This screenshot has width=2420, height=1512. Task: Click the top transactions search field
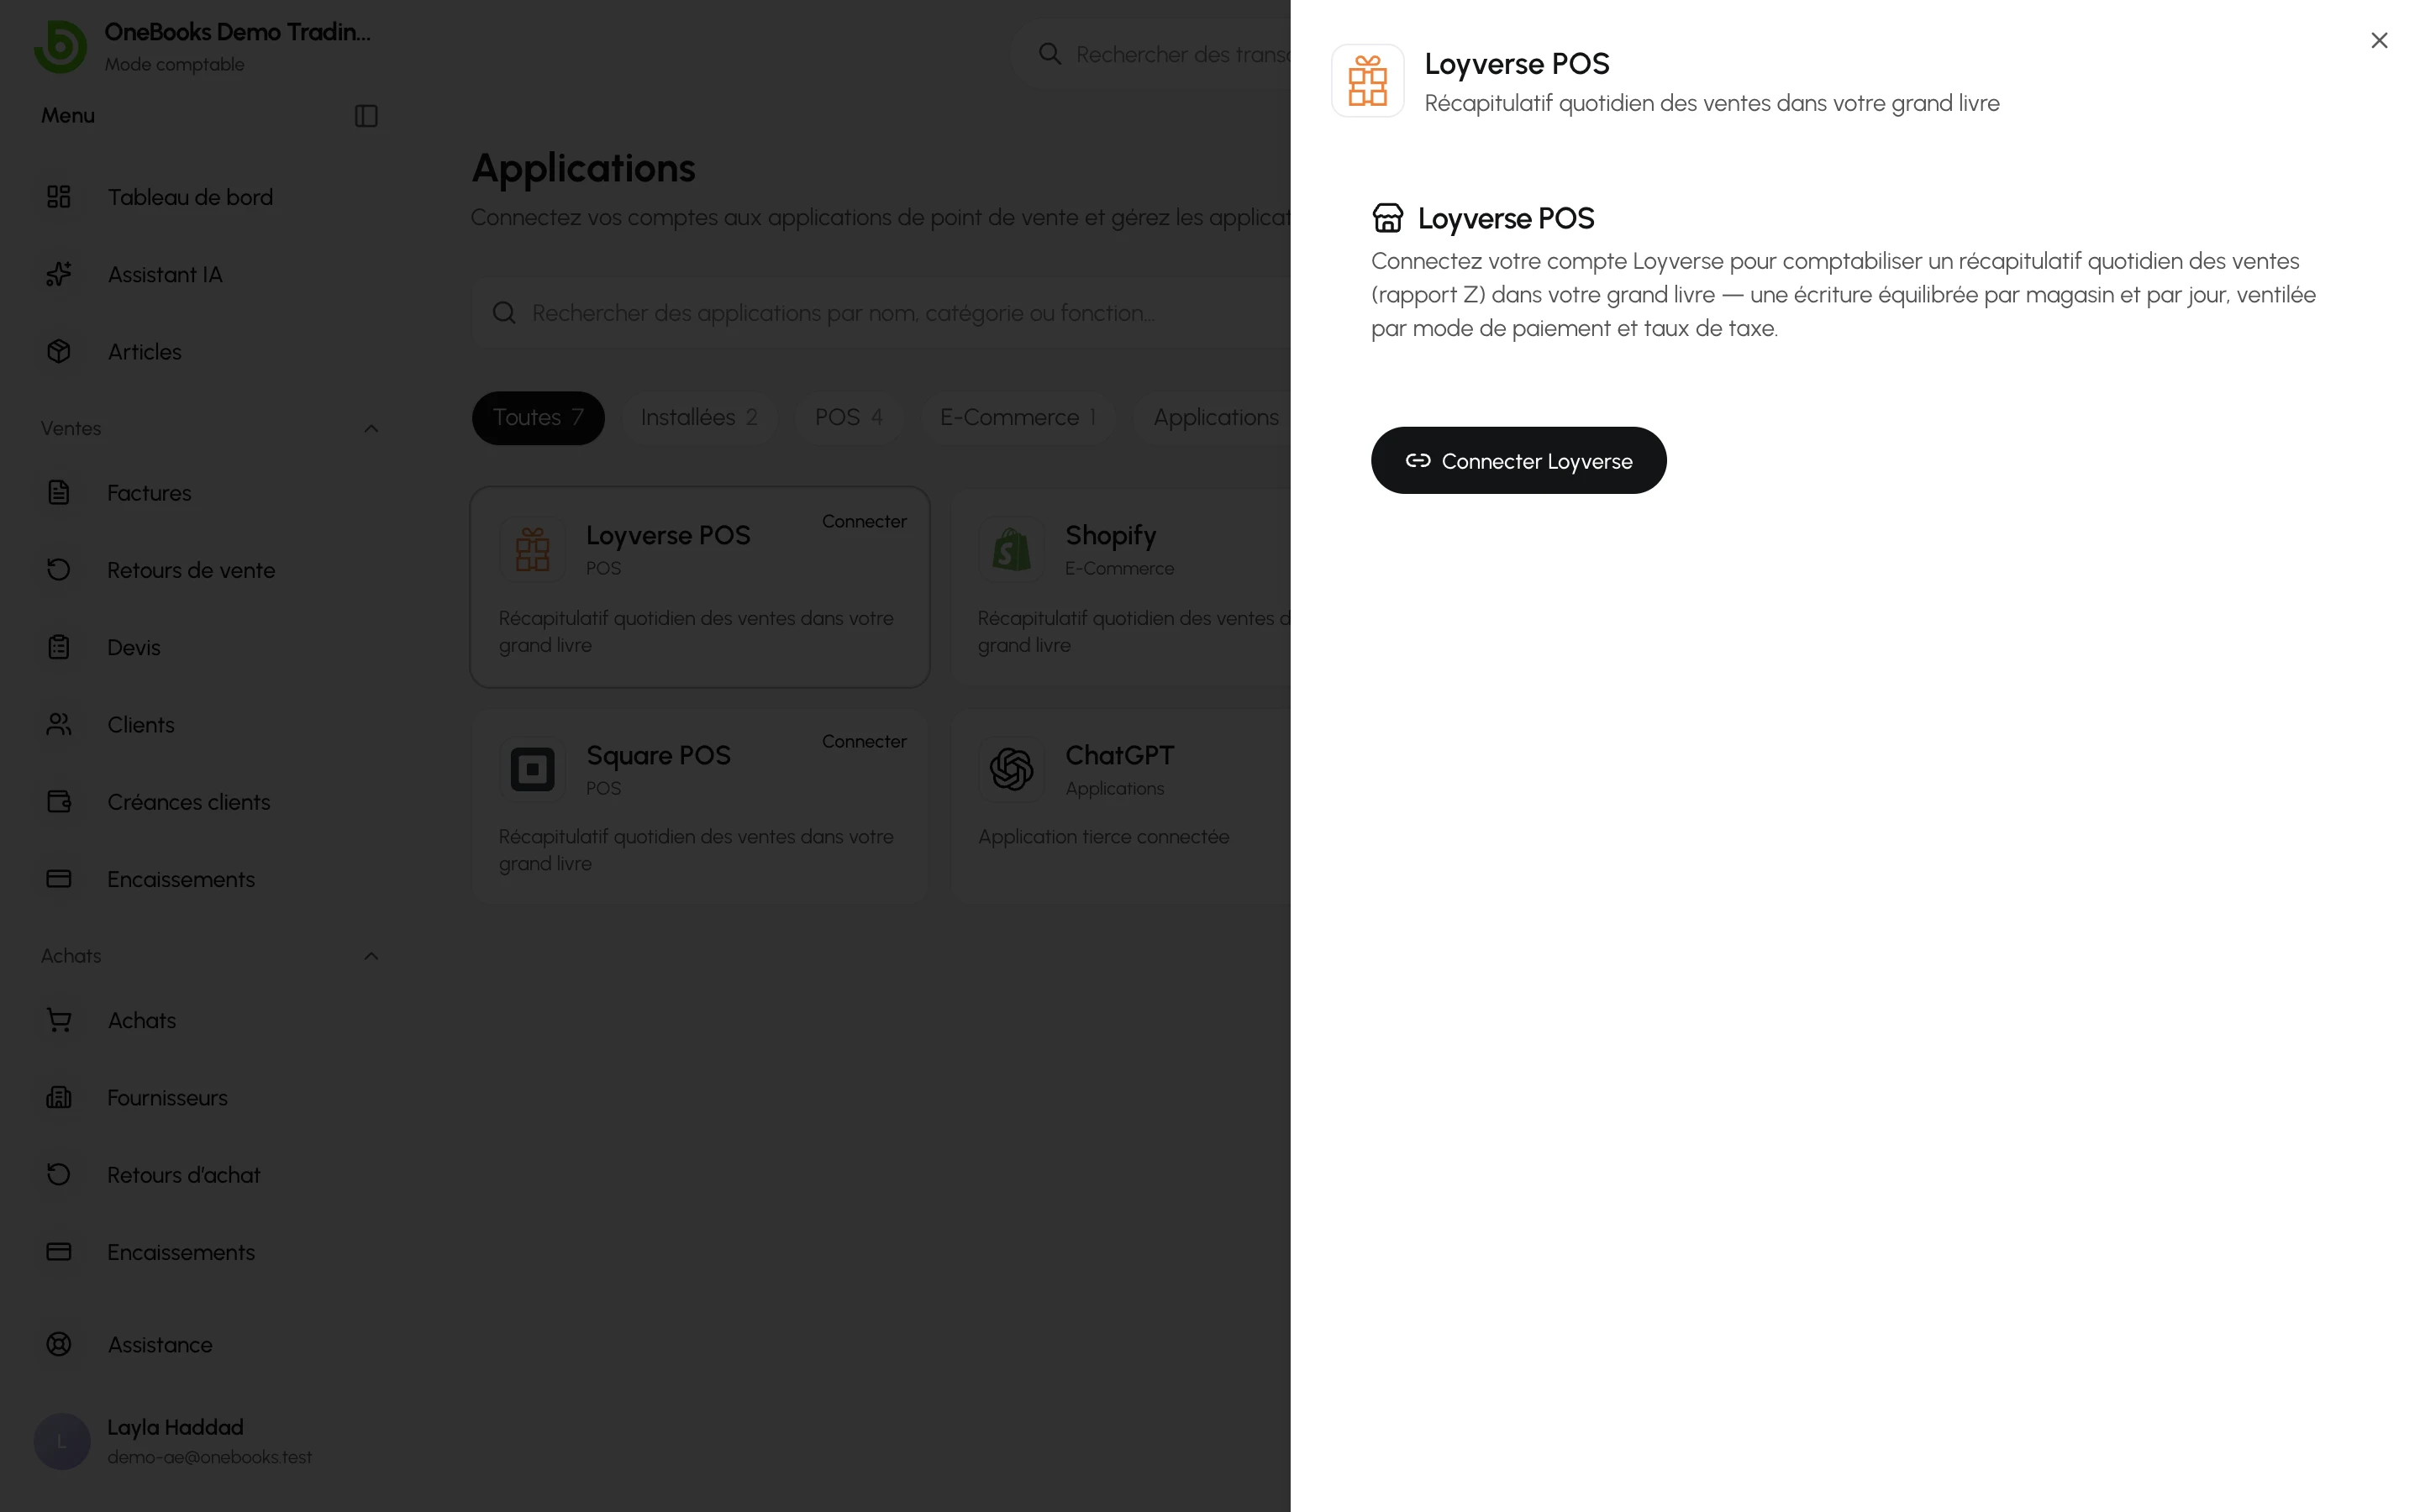[1150, 54]
